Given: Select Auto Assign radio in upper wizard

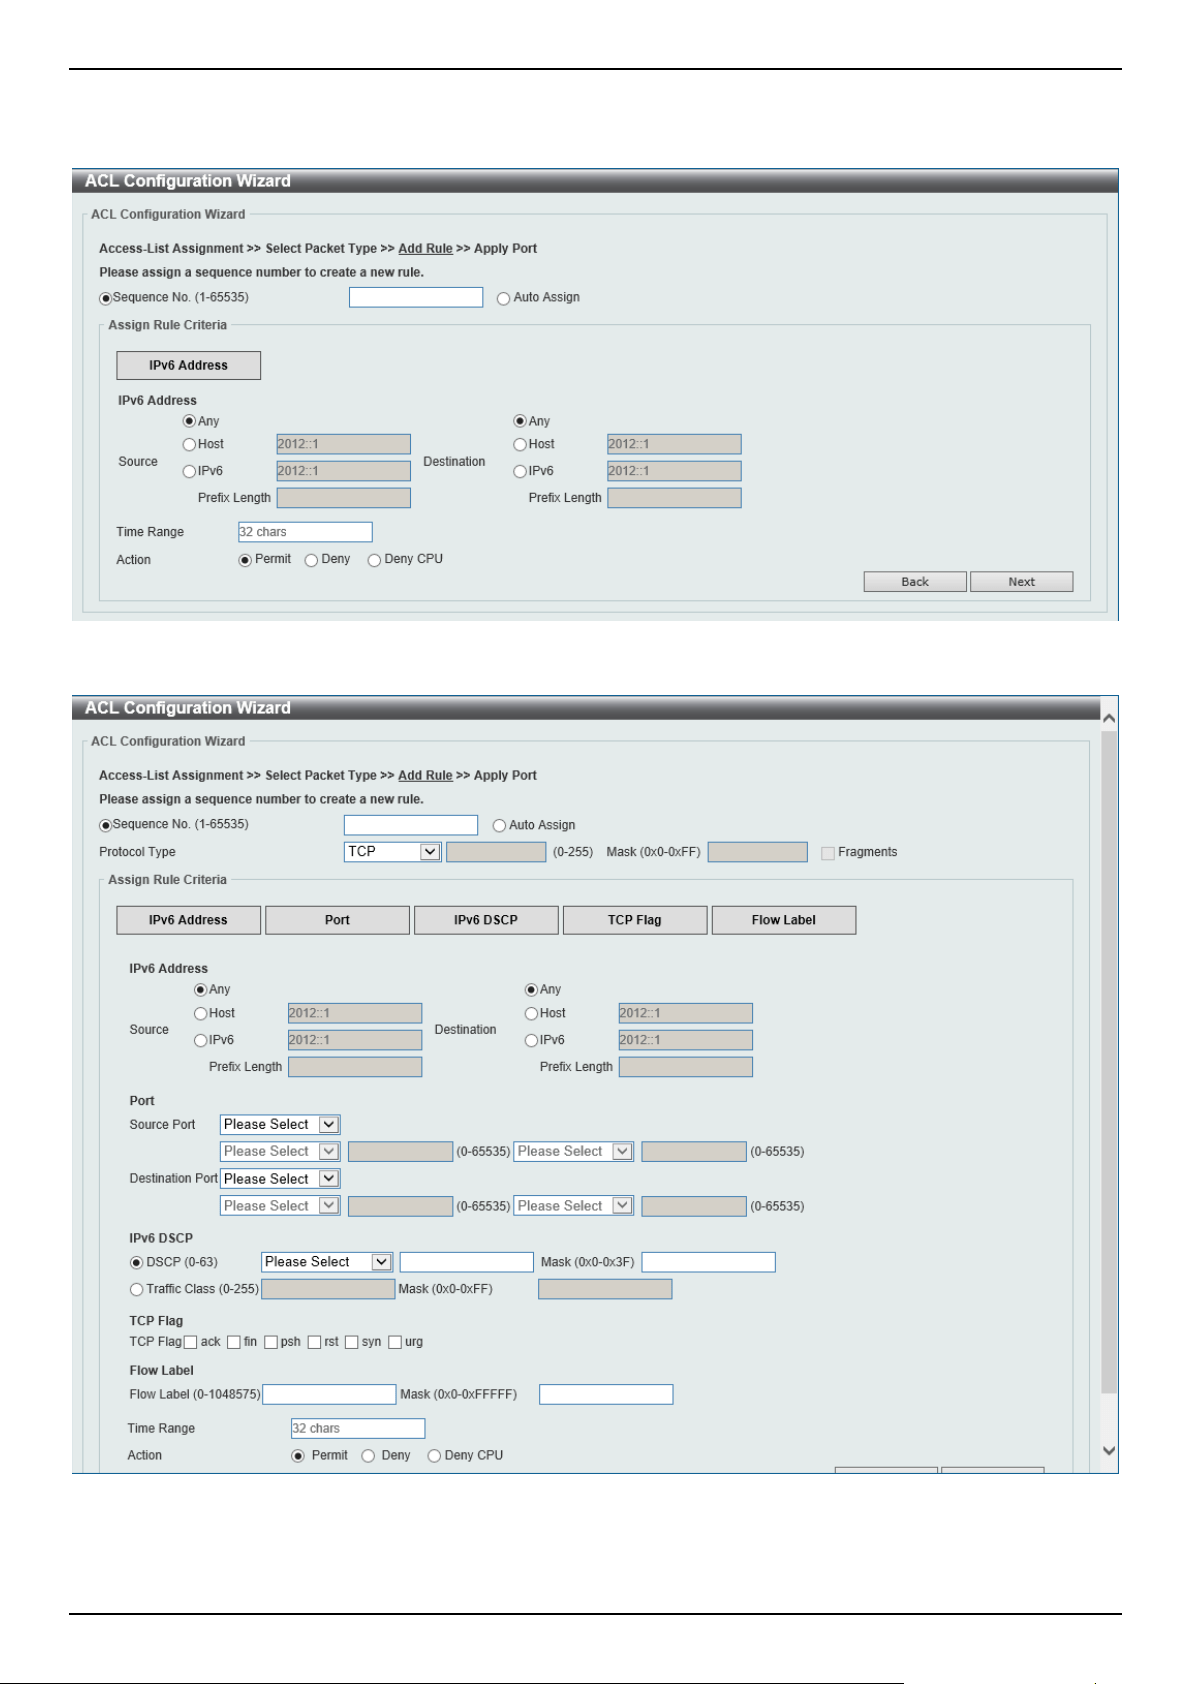Looking at the screenshot, I should pos(503,298).
